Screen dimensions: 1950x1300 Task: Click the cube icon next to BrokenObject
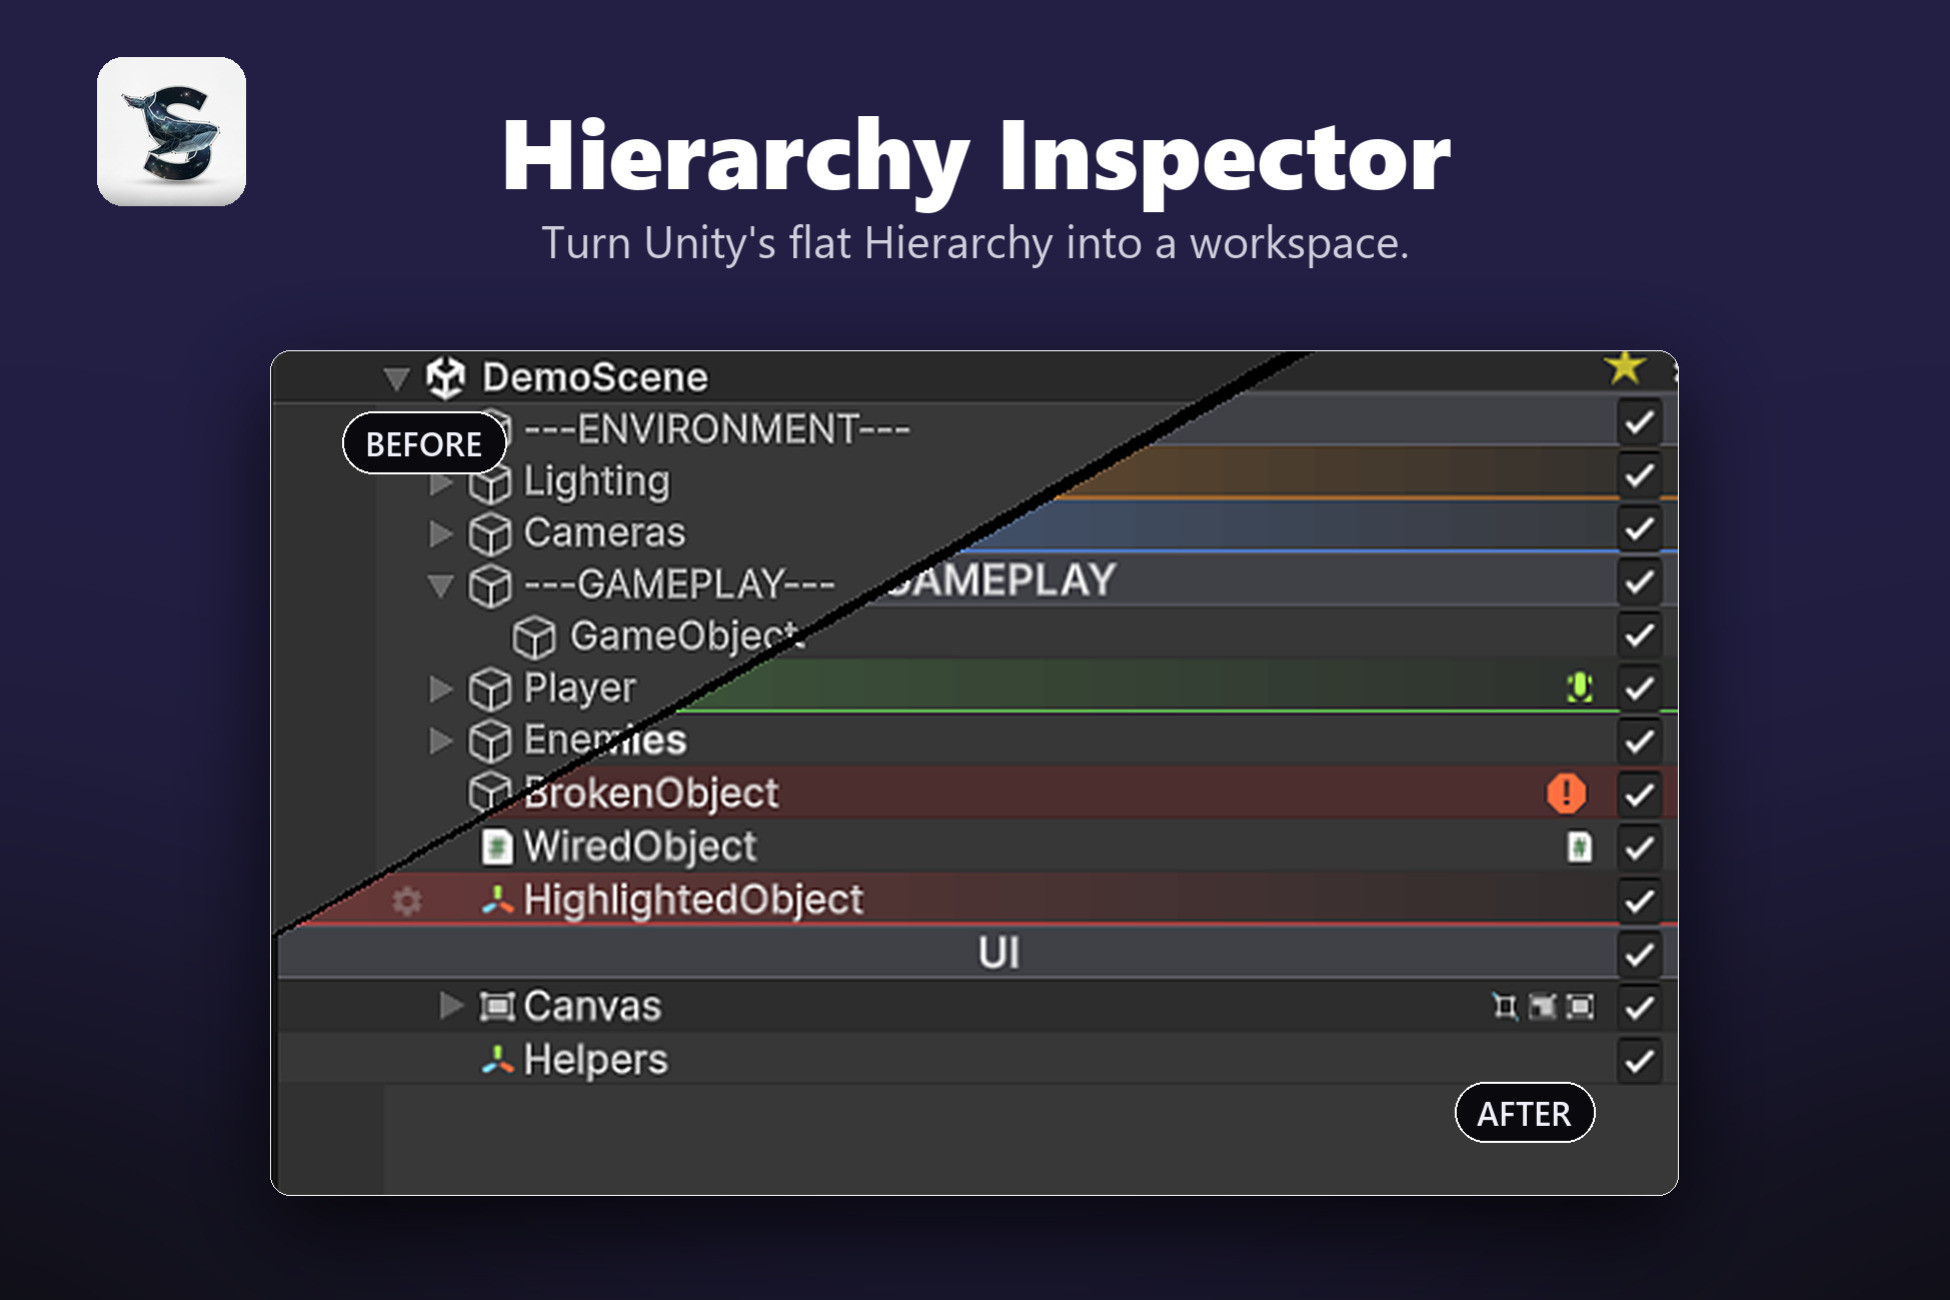tap(489, 793)
